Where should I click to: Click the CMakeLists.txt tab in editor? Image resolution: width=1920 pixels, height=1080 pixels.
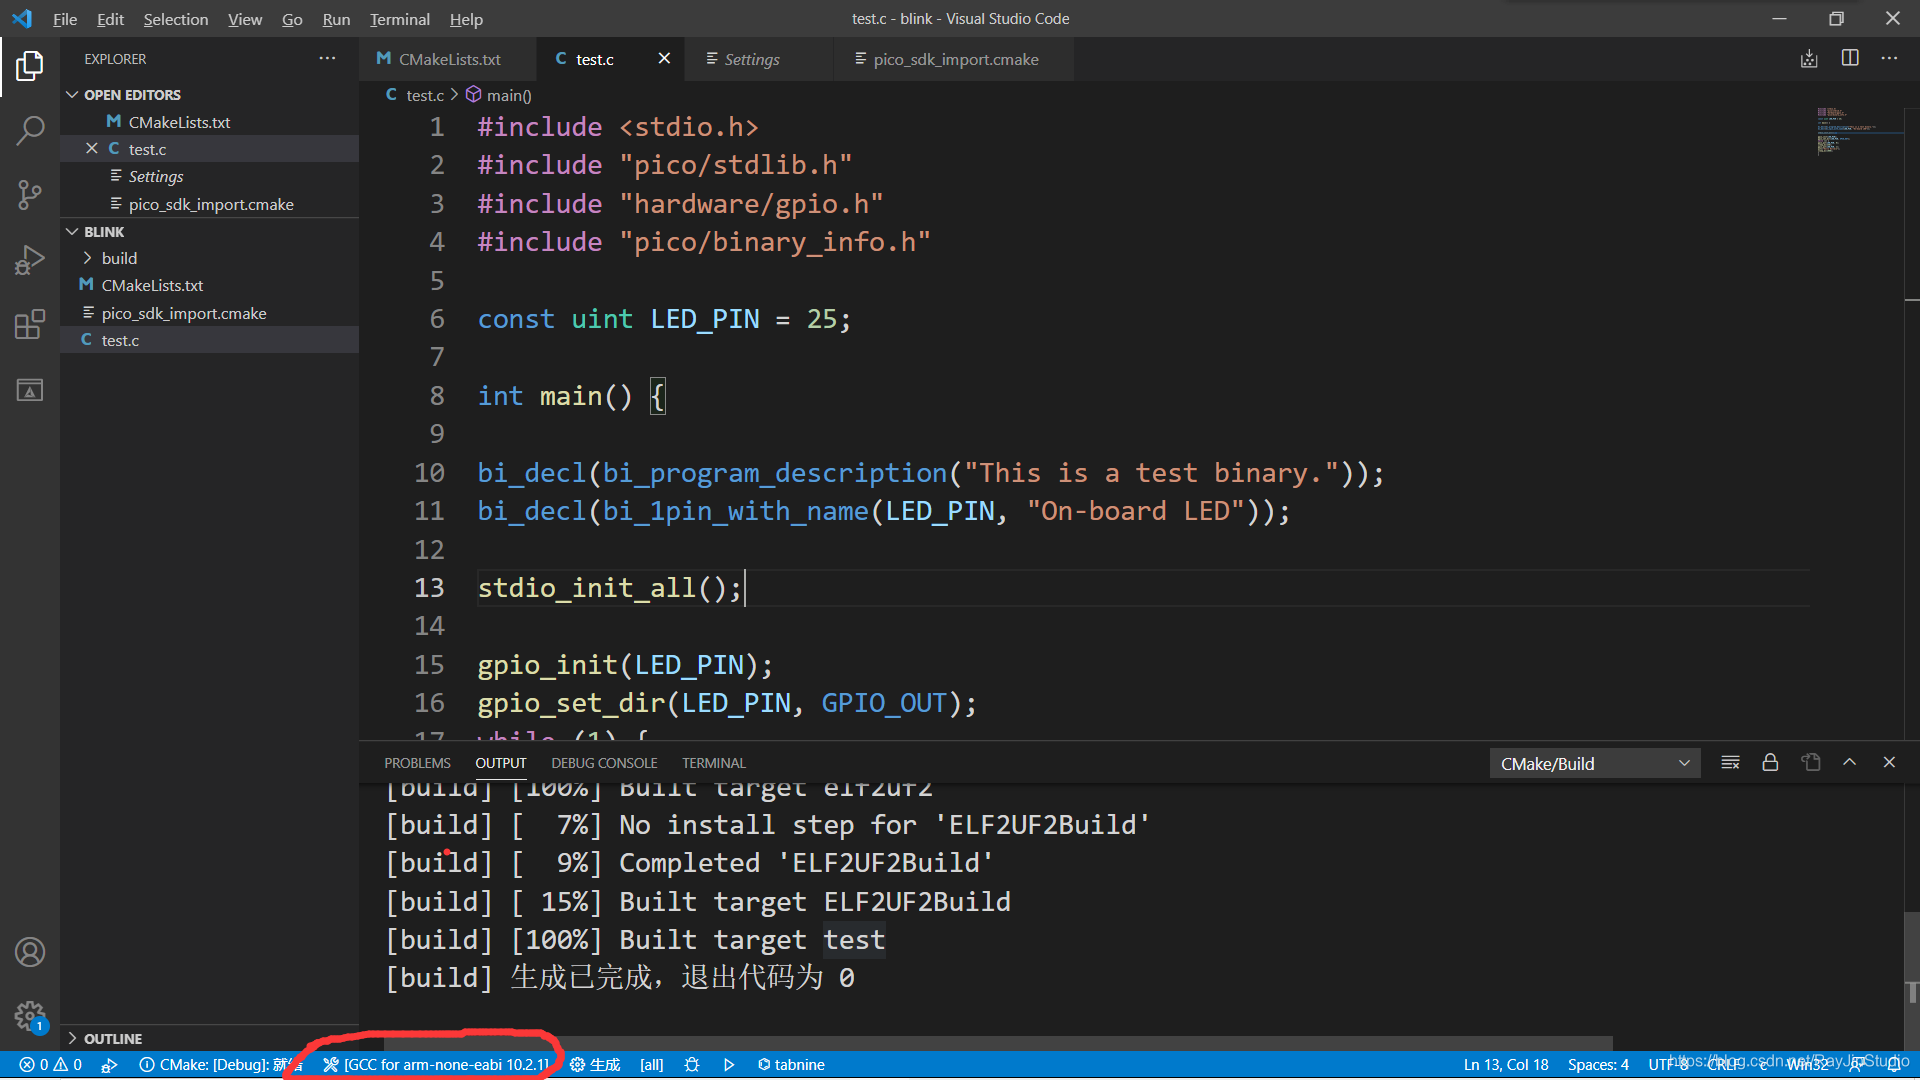[x=448, y=59]
